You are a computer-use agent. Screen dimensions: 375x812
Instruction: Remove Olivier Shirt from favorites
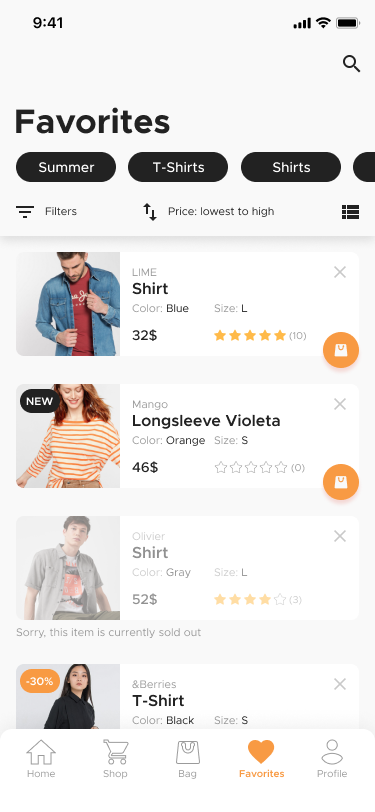[340, 536]
